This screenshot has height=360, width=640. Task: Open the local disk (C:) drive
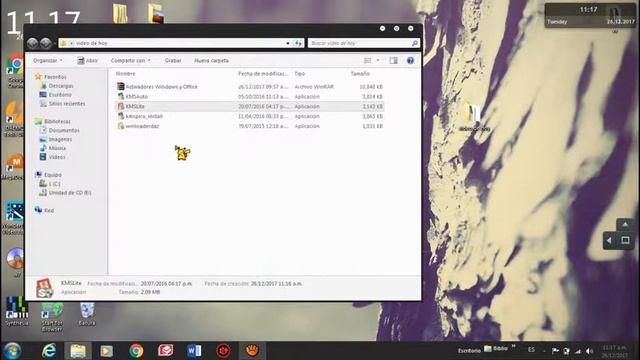[50, 184]
